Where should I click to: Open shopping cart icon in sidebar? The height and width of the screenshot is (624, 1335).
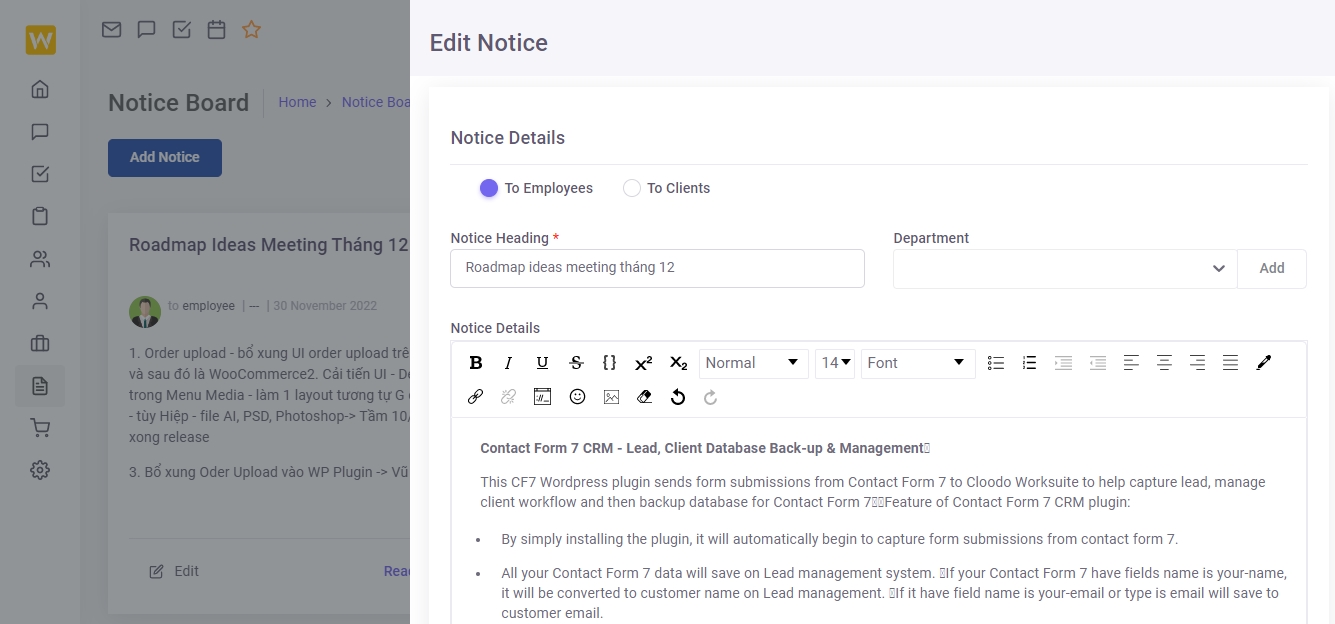click(40, 428)
